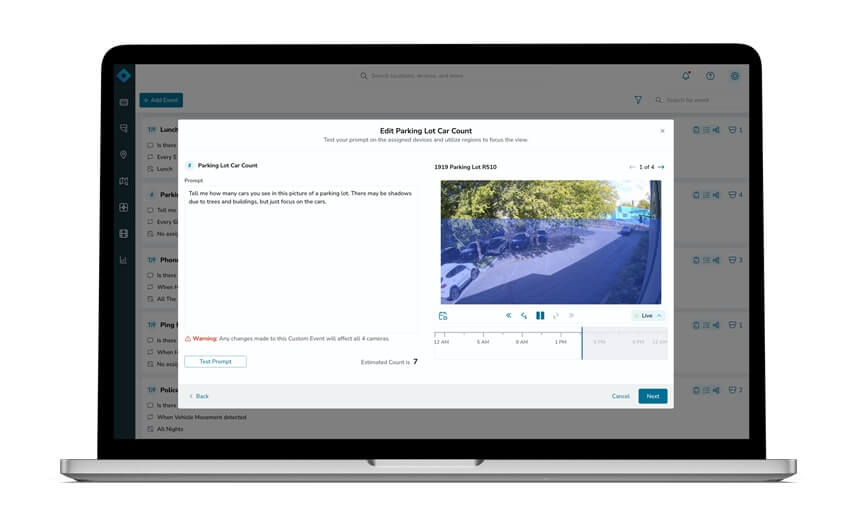Open the Live dropdown
The image size is (850, 520).
click(648, 316)
